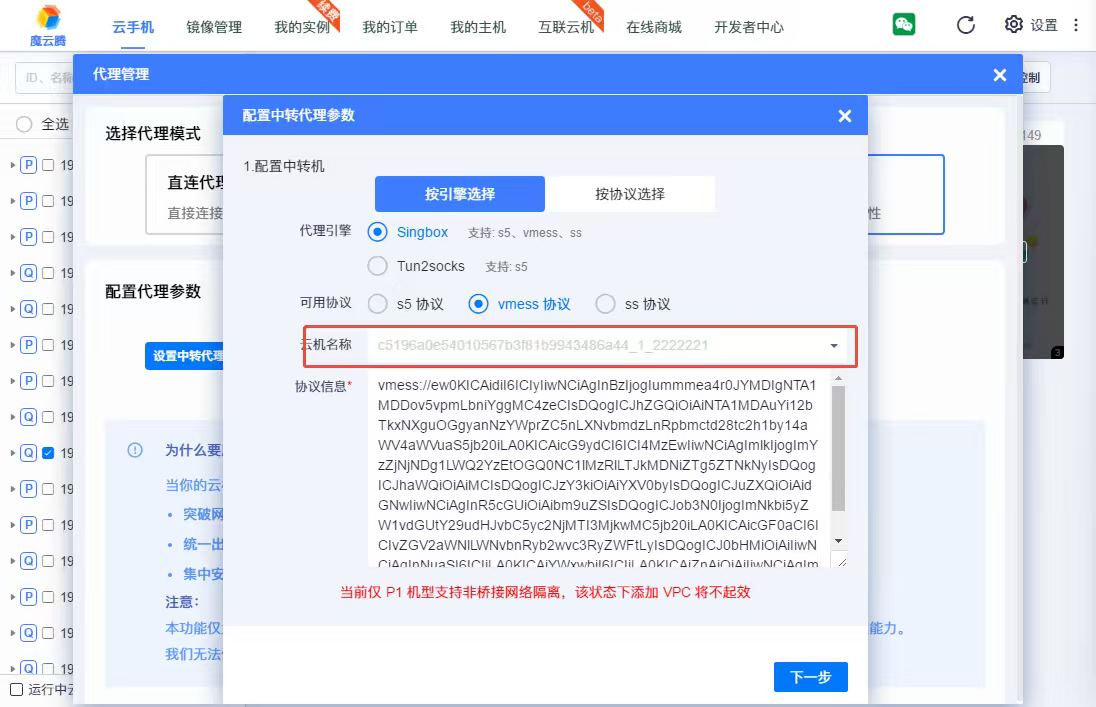Close the 代理管理 dialog
Image resolution: width=1096 pixels, height=707 pixels.
999,75
